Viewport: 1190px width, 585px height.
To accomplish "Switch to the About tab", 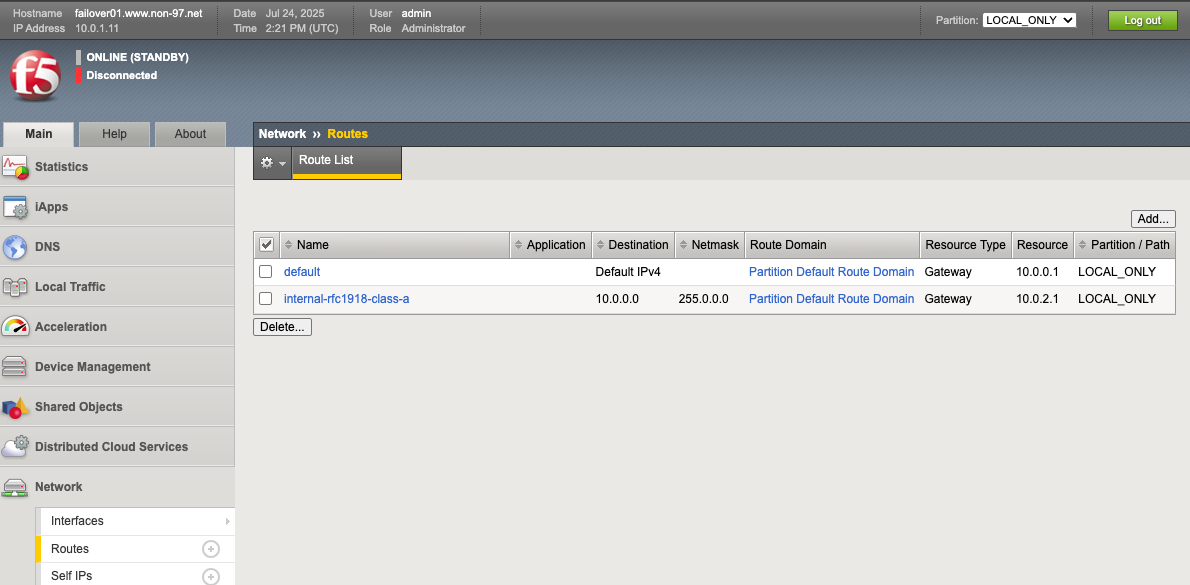I will tap(190, 134).
